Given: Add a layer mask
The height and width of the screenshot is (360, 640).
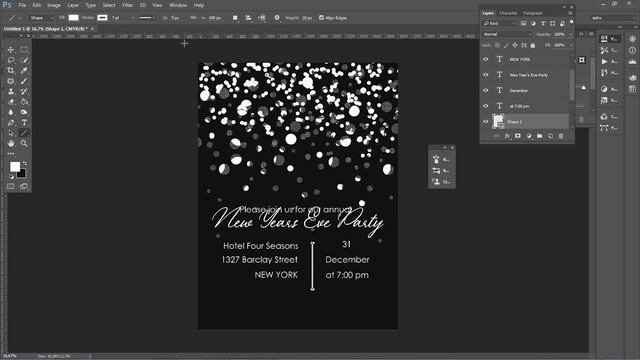Looking at the screenshot, I should point(518,136).
